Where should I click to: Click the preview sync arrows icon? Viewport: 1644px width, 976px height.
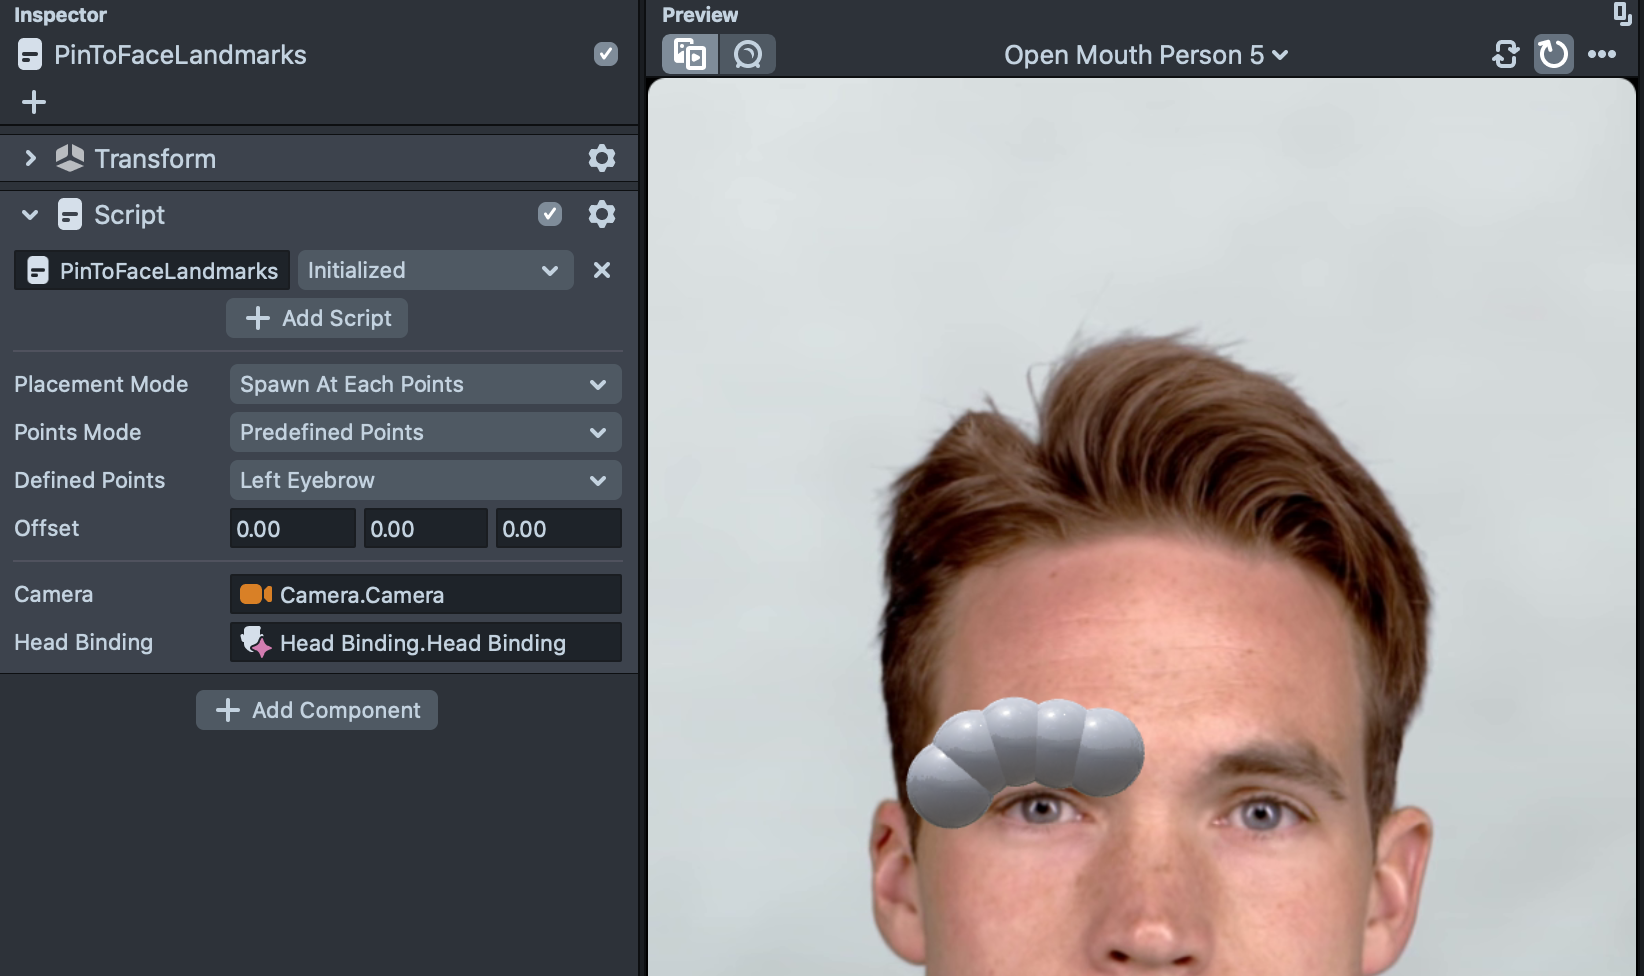[1505, 54]
